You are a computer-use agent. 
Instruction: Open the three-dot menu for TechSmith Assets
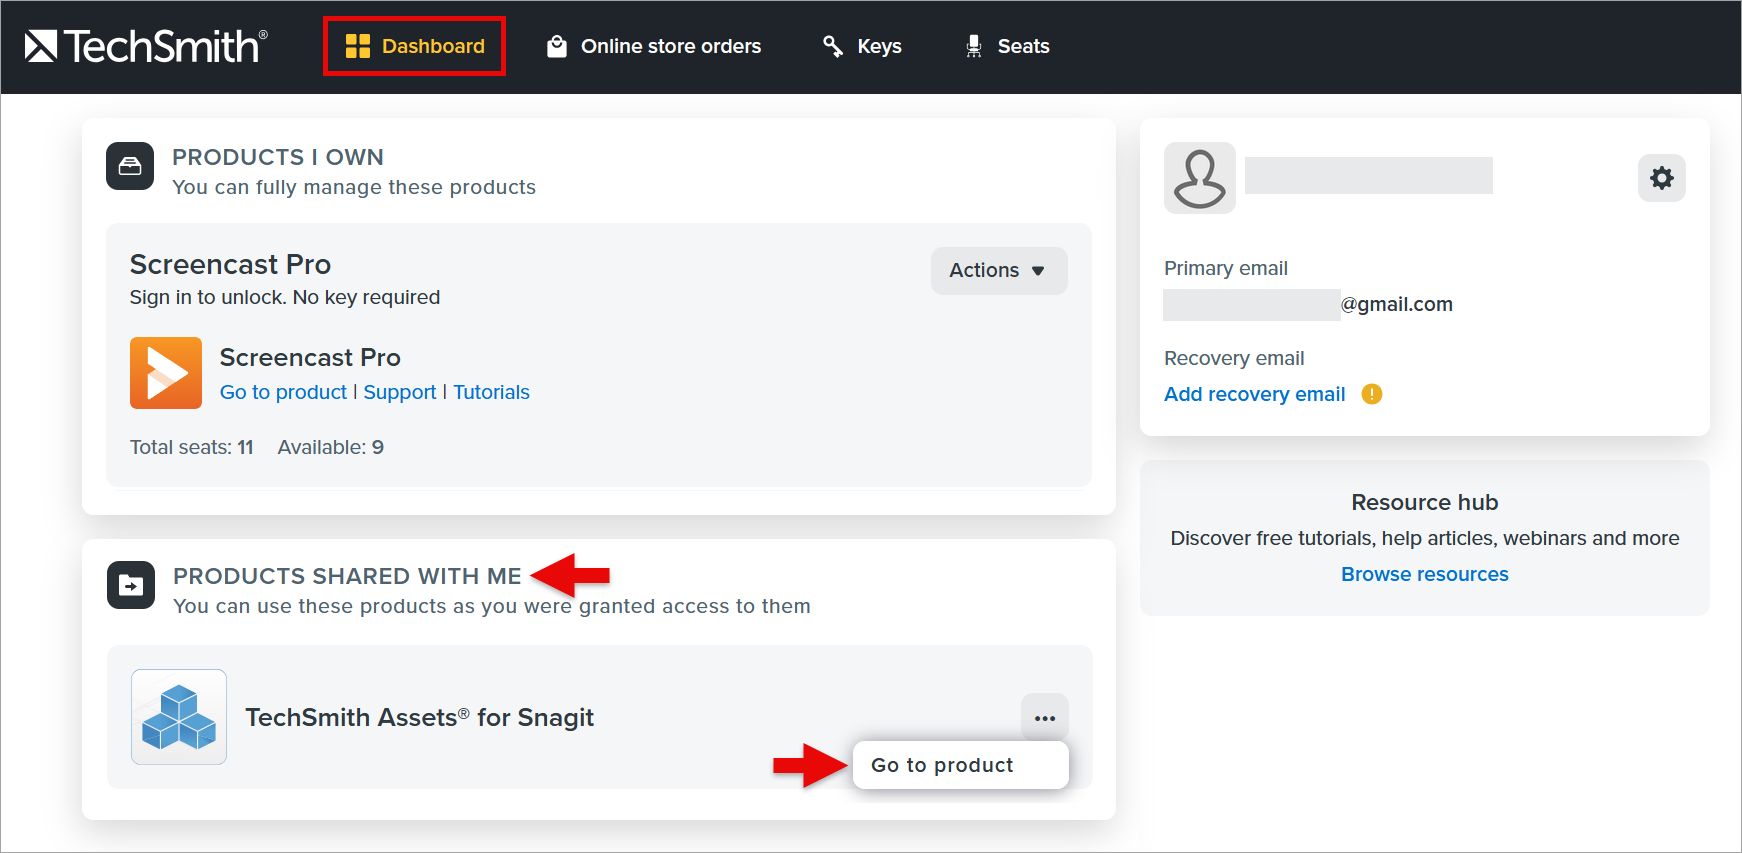[x=1045, y=718]
